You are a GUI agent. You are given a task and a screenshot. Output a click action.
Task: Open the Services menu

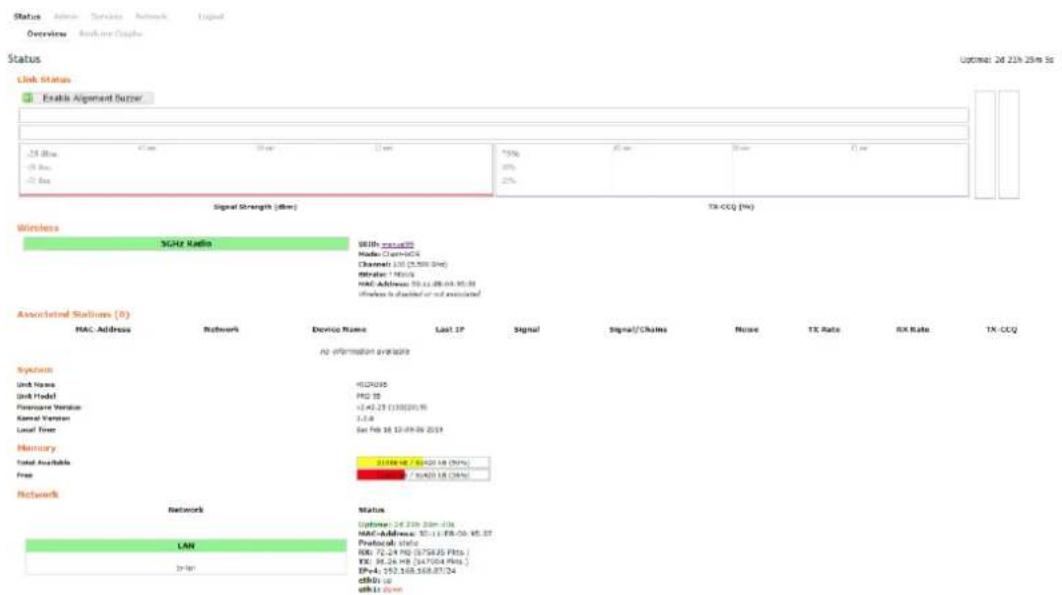106,16
